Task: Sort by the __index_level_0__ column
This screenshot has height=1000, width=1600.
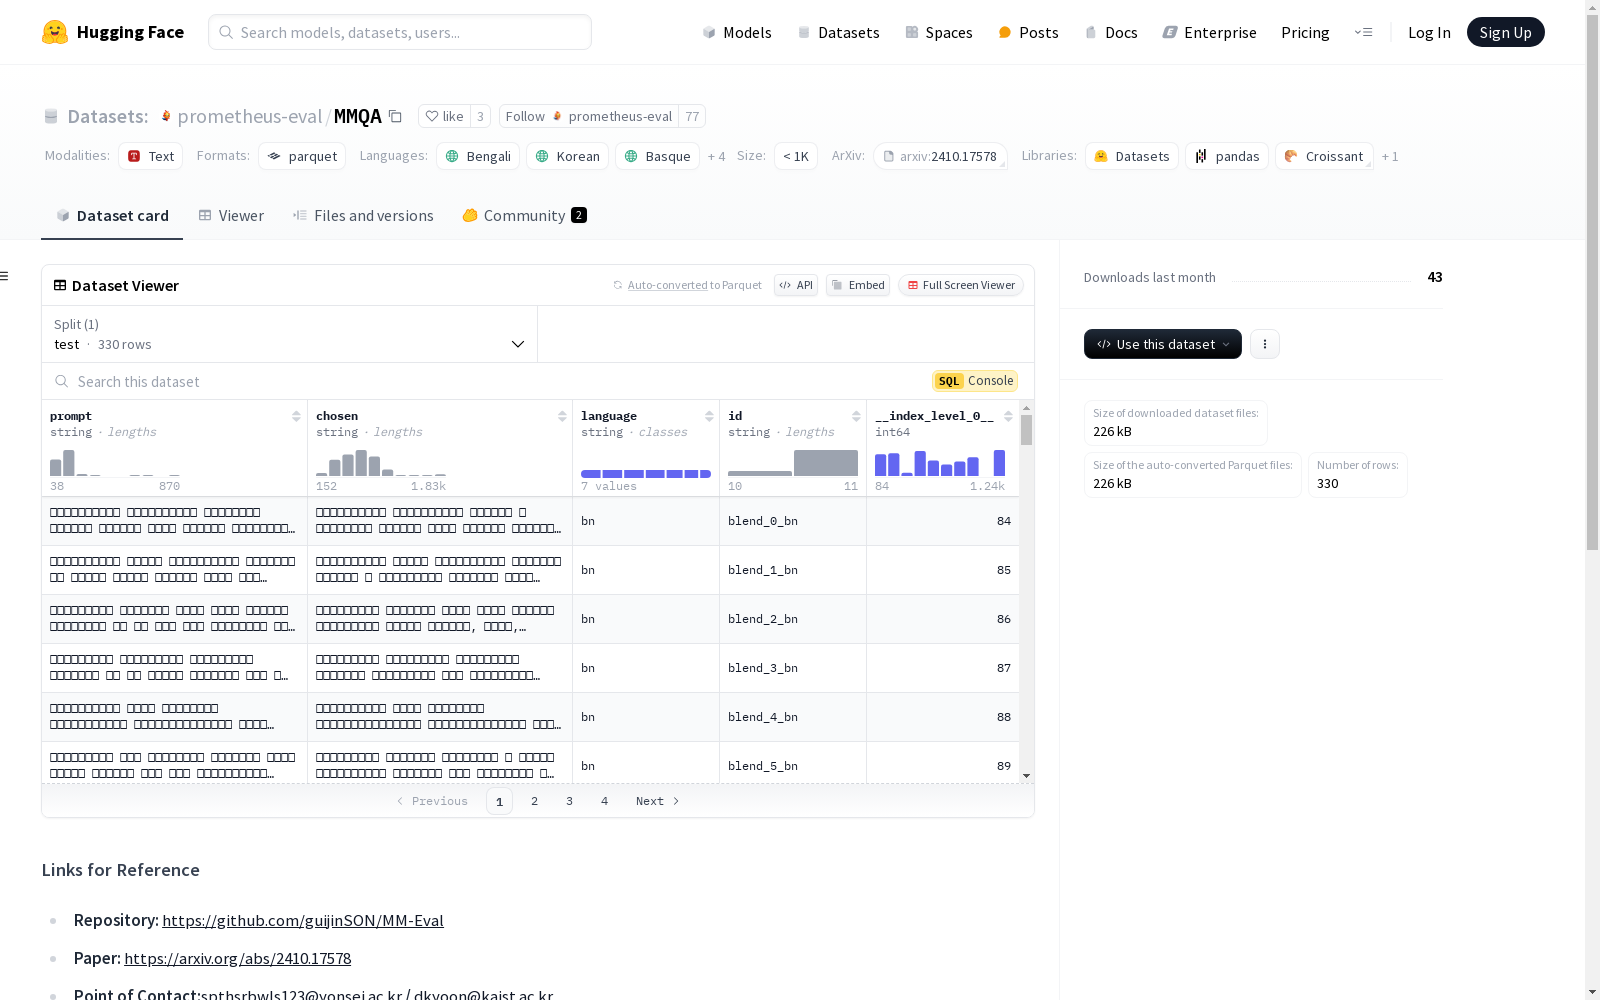Action: point(1008,416)
